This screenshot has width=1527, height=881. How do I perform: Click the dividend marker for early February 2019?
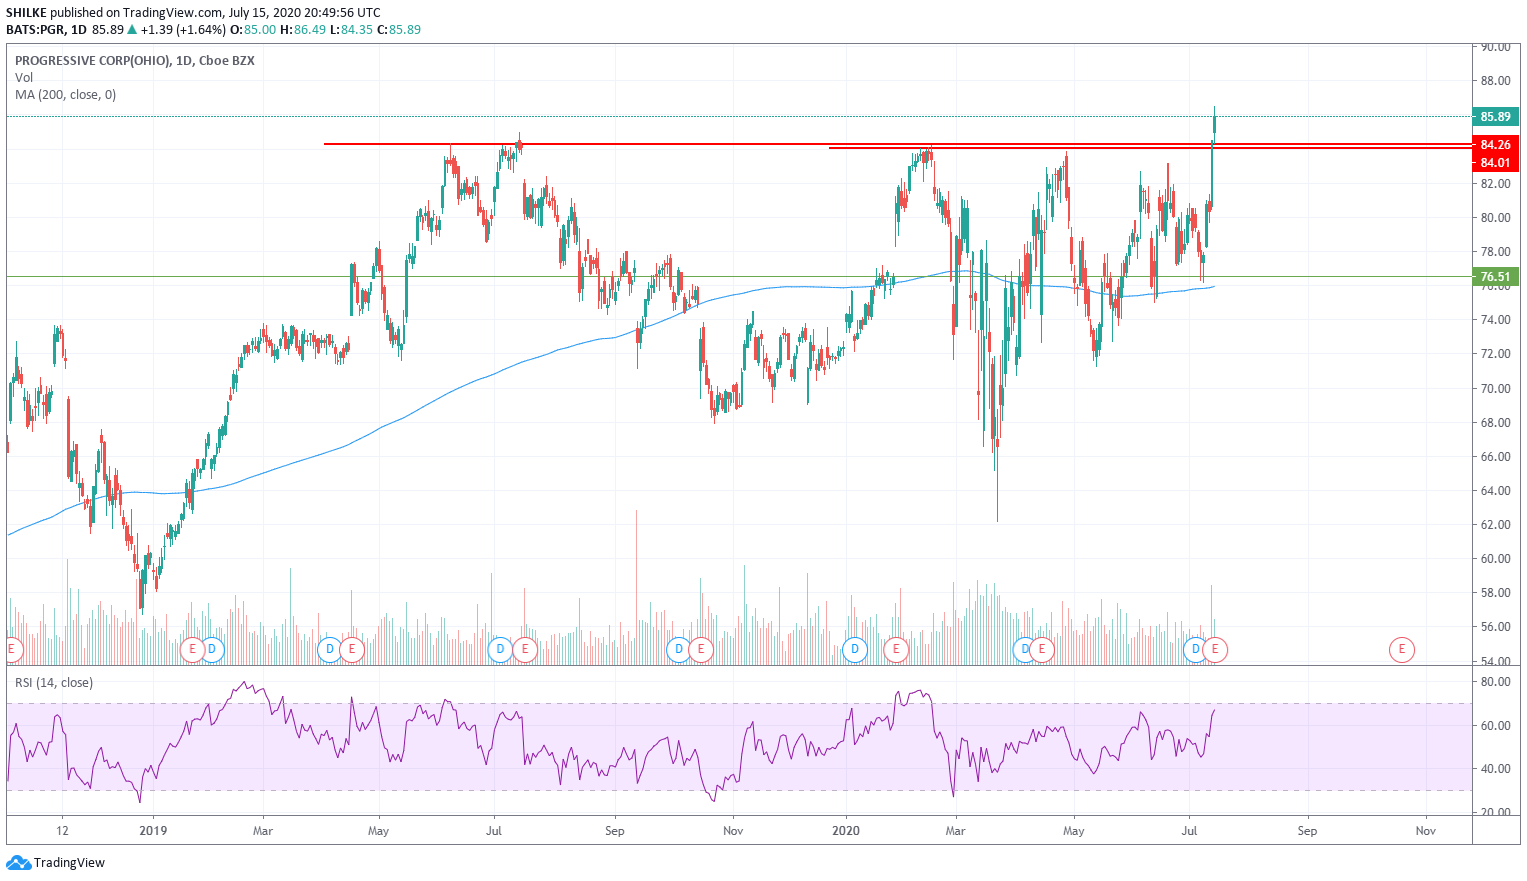click(212, 649)
